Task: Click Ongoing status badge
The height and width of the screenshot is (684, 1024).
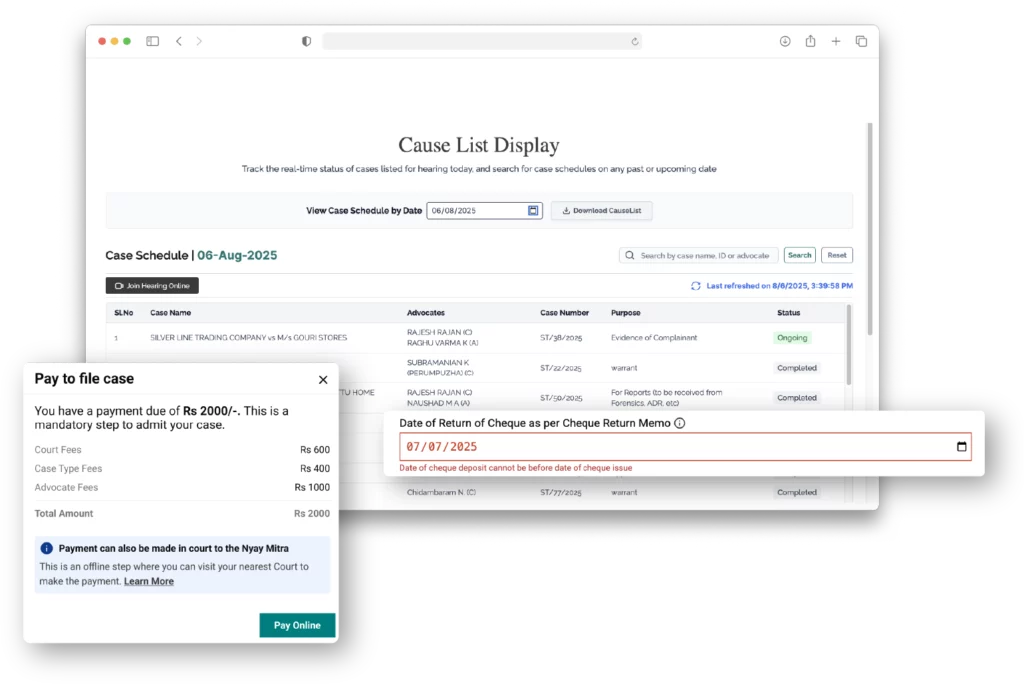Action: click(792, 338)
